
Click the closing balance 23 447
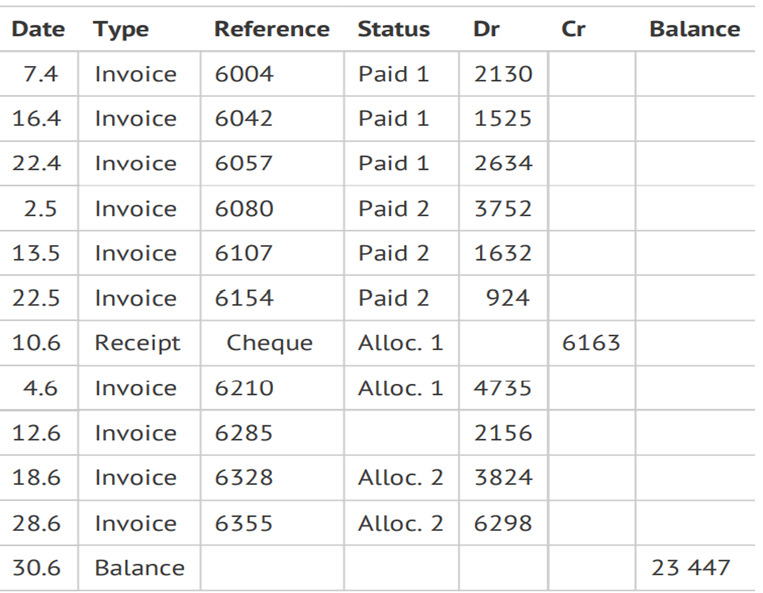click(690, 568)
